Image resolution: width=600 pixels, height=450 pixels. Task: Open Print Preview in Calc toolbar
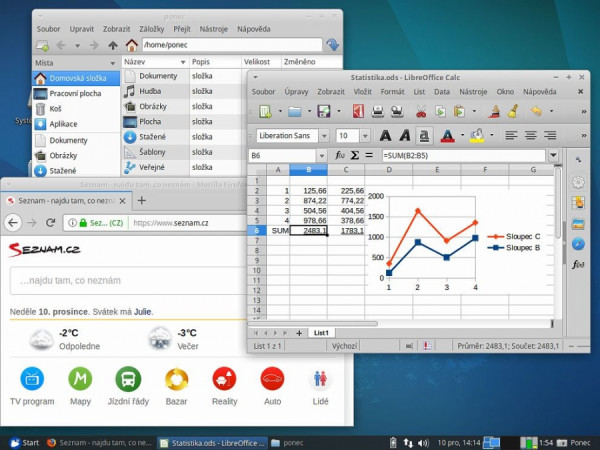pyautogui.click(x=397, y=111)
